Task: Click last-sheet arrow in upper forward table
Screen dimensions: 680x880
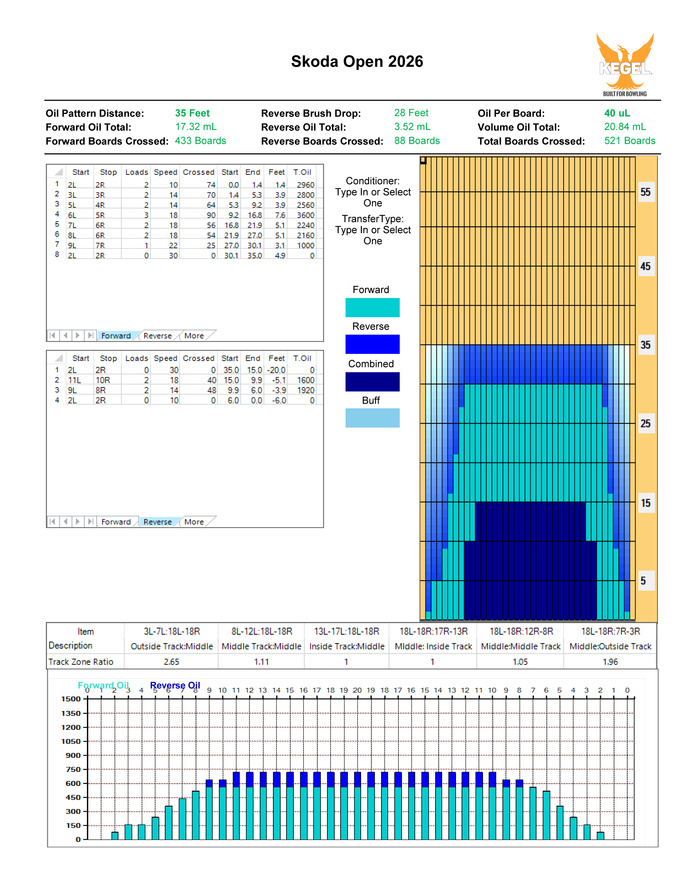Action: (90, 336)
